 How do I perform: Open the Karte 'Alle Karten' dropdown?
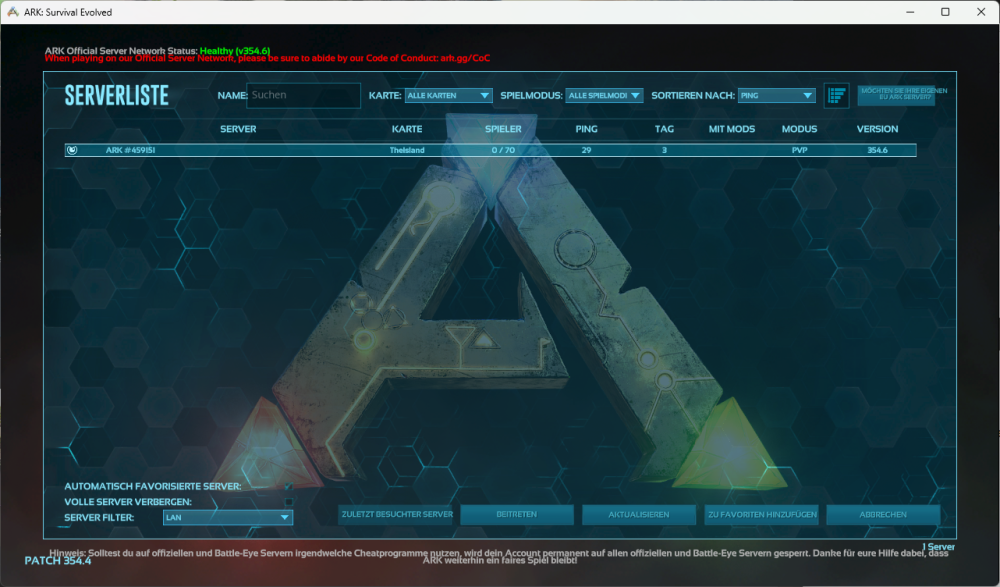click(x=448, y=96)
